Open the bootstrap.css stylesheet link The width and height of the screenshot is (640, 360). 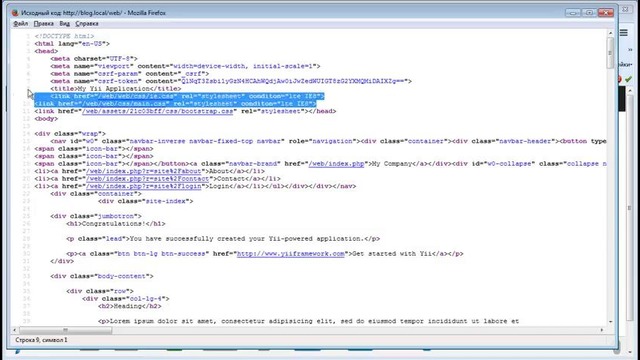point(157,111)
